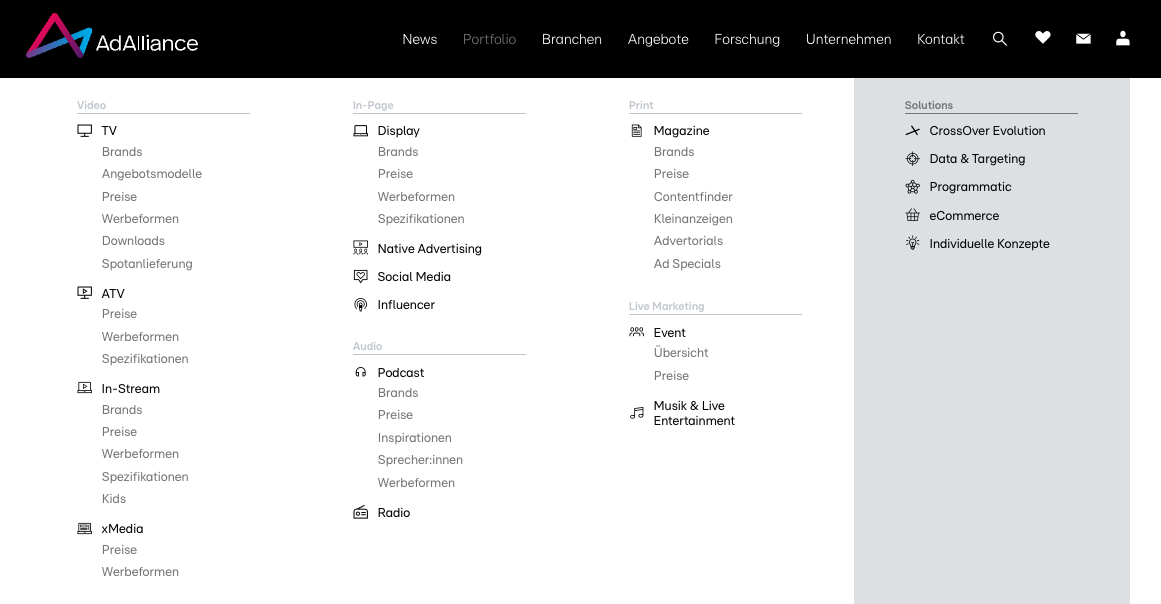The image size is (1161, 604).
Task: Open Kids under In-Stream
Action: point(114,499)
